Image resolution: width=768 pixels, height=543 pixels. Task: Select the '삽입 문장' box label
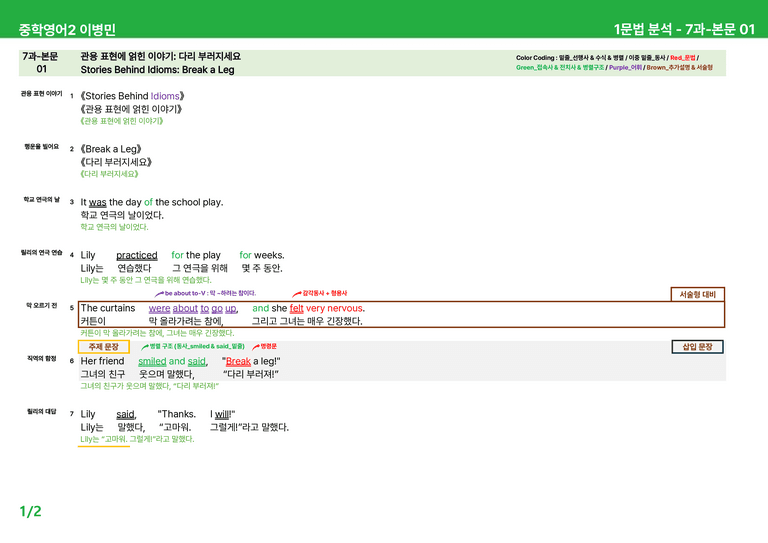697,347
